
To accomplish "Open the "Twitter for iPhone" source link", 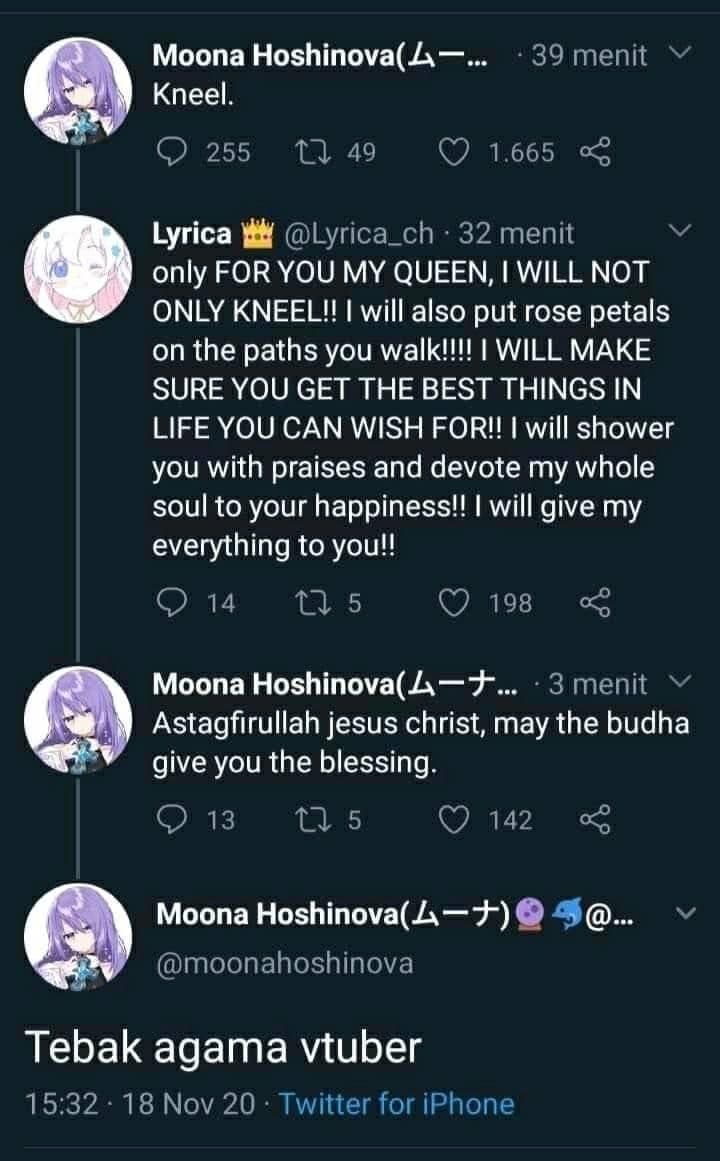I will [396, 1104].
